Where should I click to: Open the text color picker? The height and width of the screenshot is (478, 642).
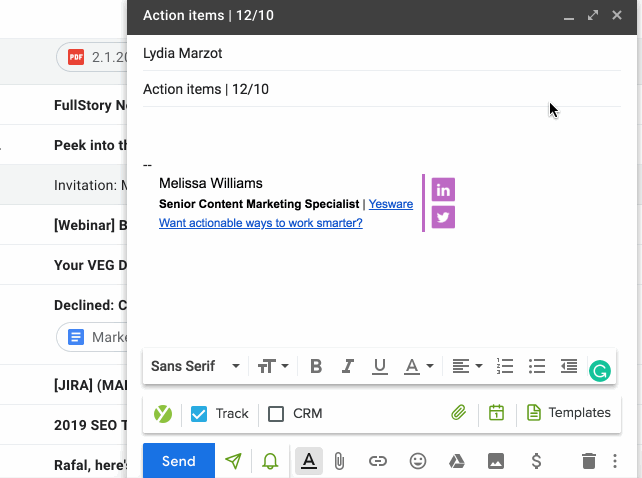point(417,366)
